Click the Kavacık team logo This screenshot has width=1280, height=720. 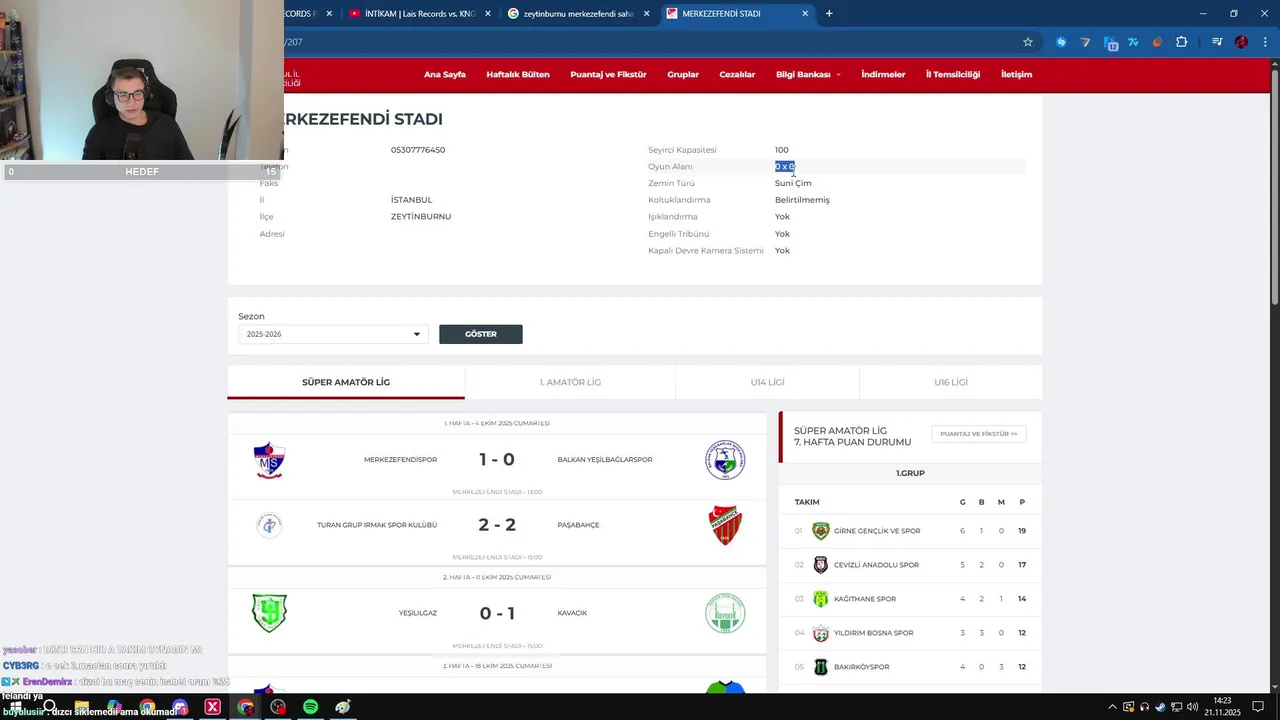tap(725, 613)
